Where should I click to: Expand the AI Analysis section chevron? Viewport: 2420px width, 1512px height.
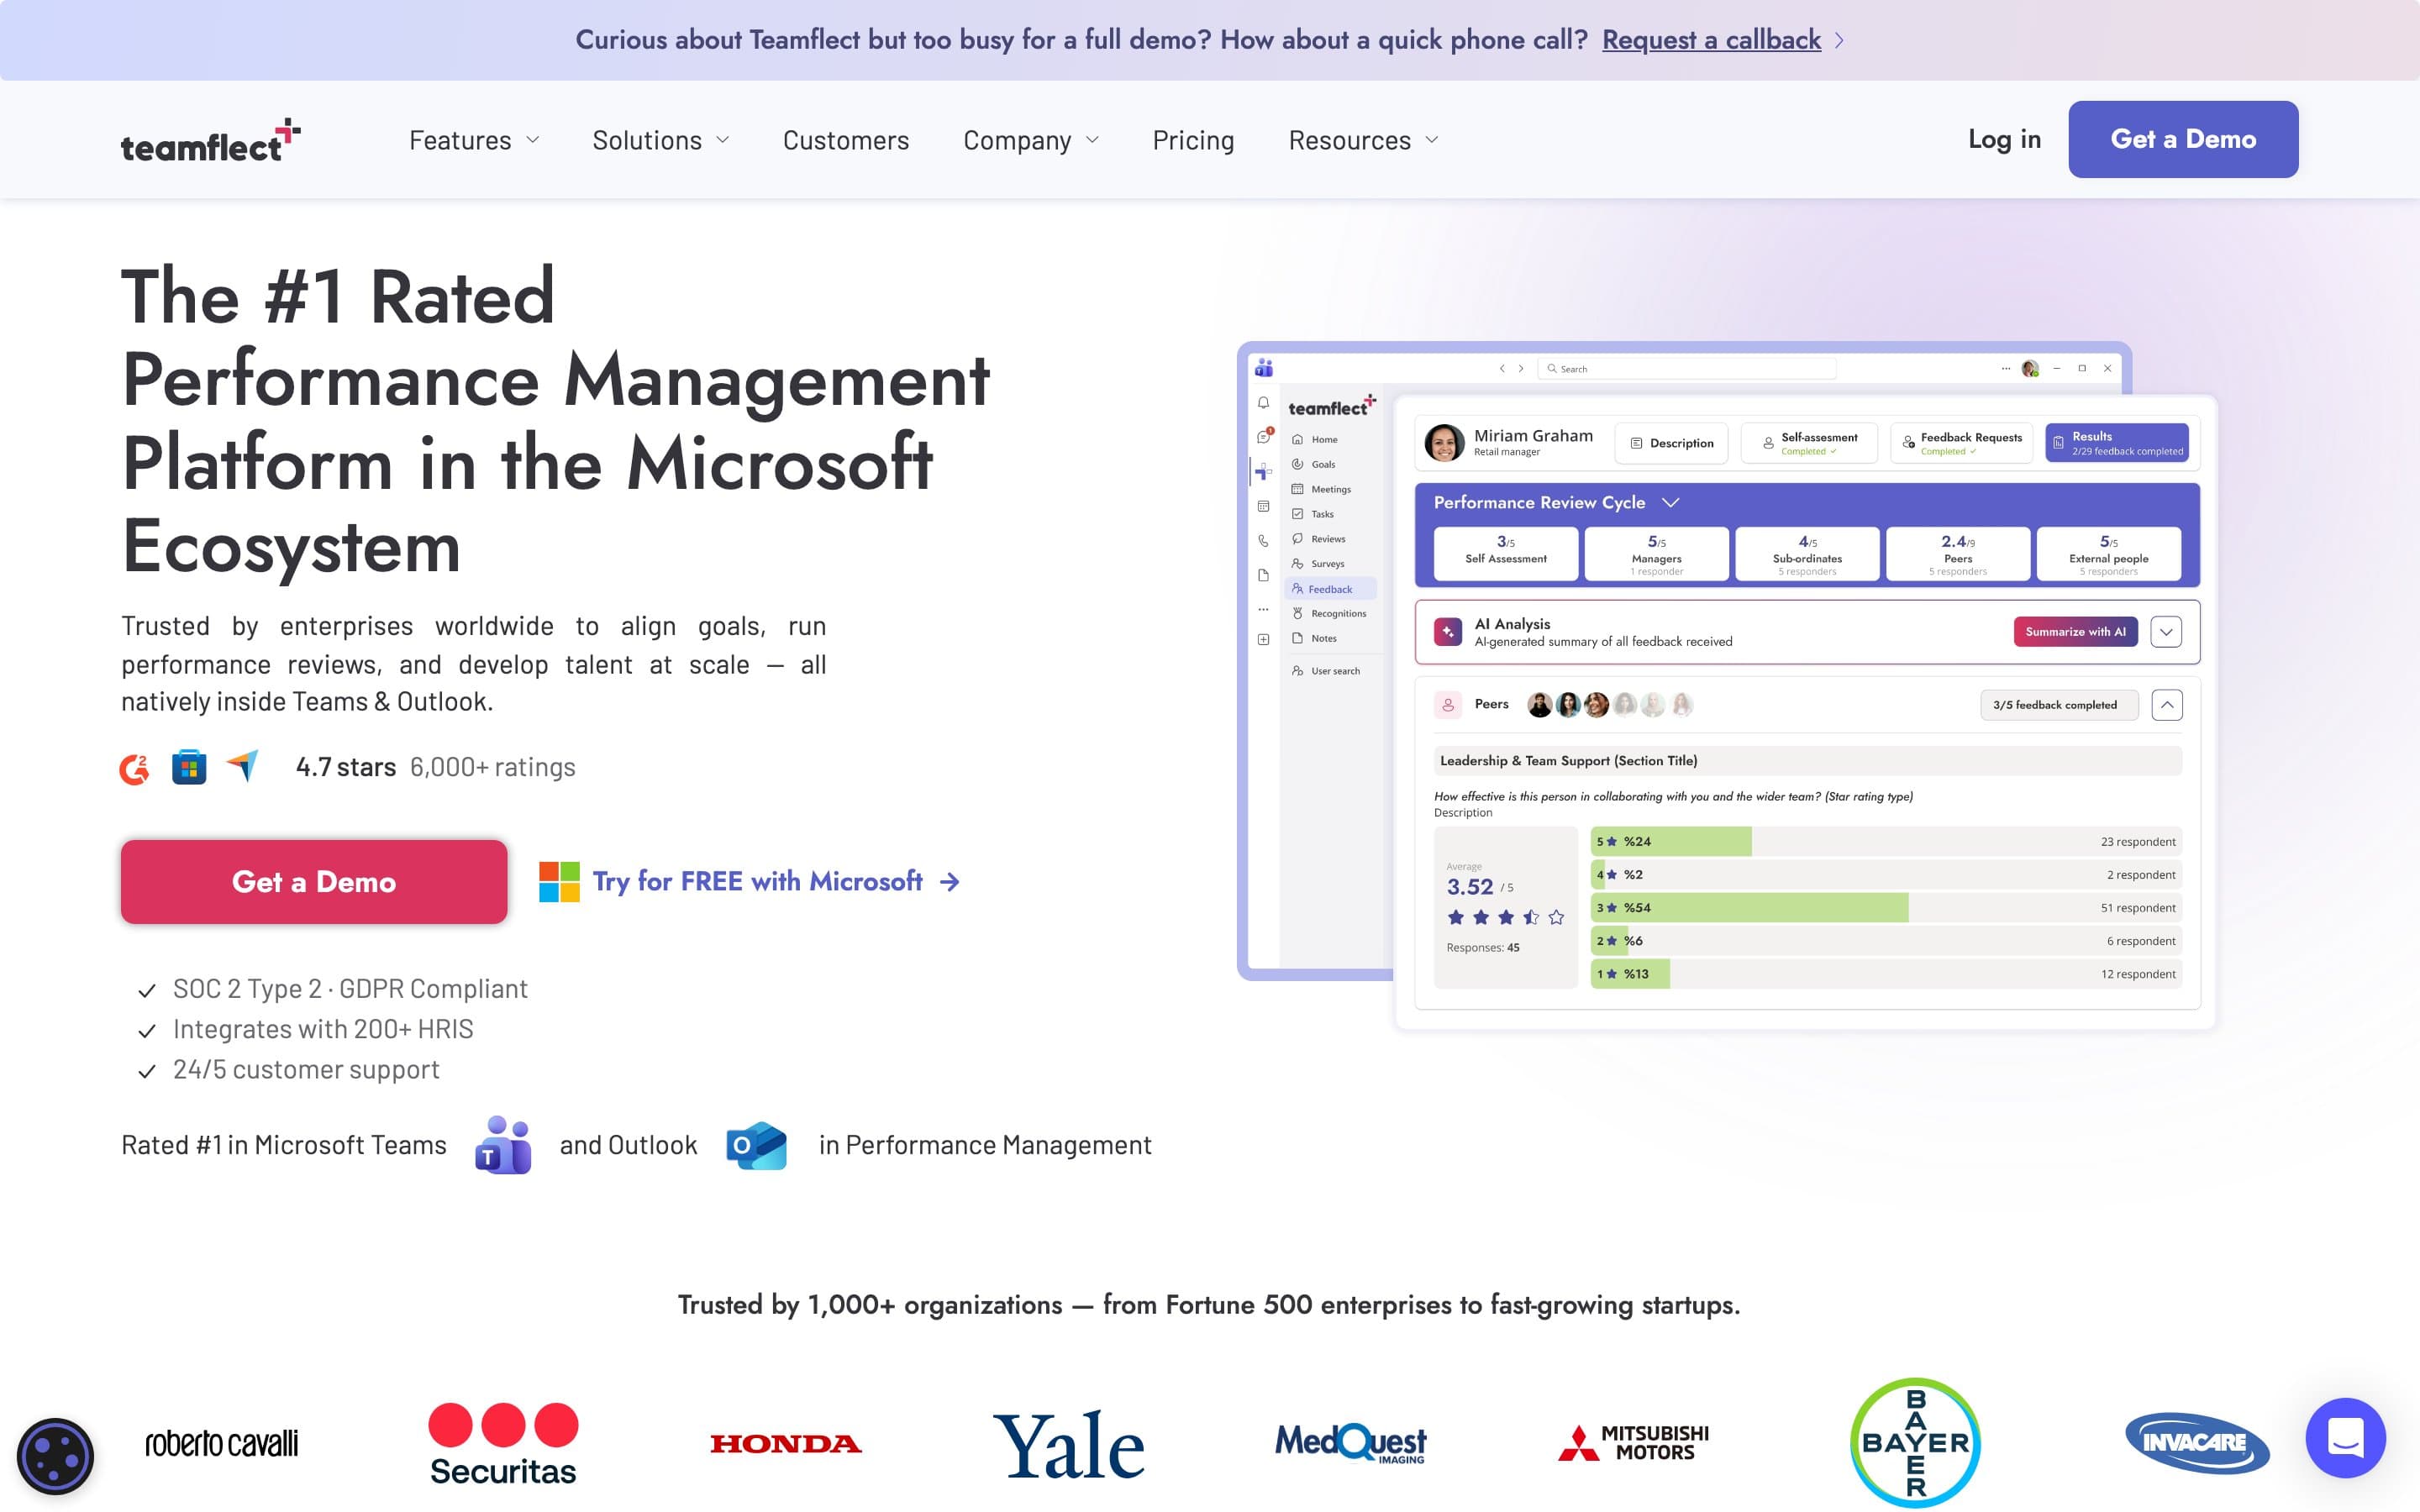[x=2166, y=632]
